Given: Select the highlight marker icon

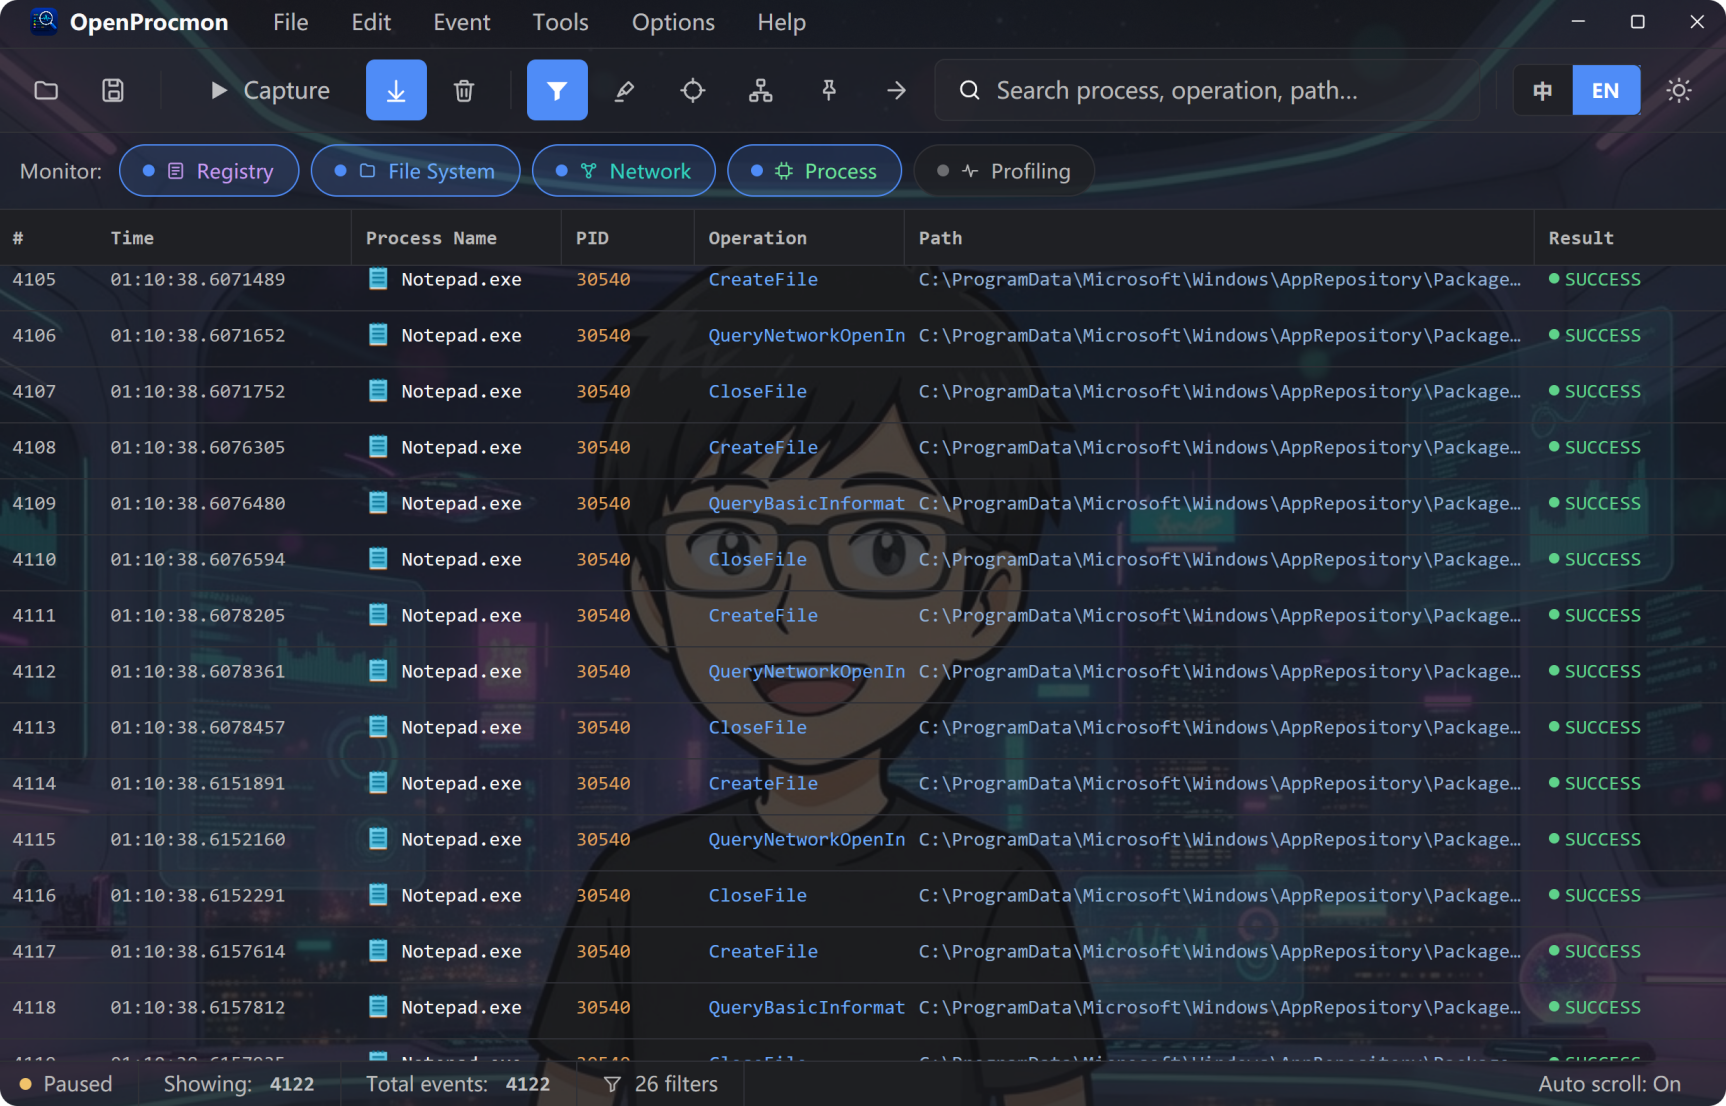Looking at the screenshot, I should (625, 90).
